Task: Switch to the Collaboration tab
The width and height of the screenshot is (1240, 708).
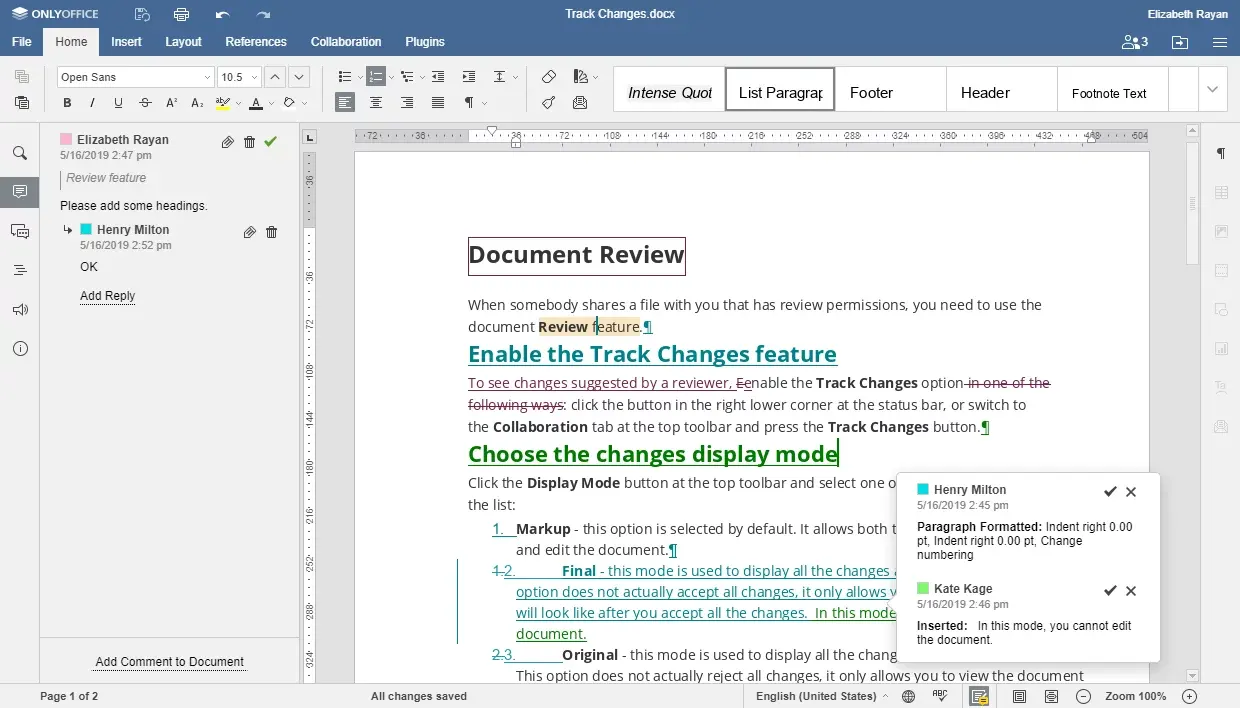Action: click(x=346, y=42)
